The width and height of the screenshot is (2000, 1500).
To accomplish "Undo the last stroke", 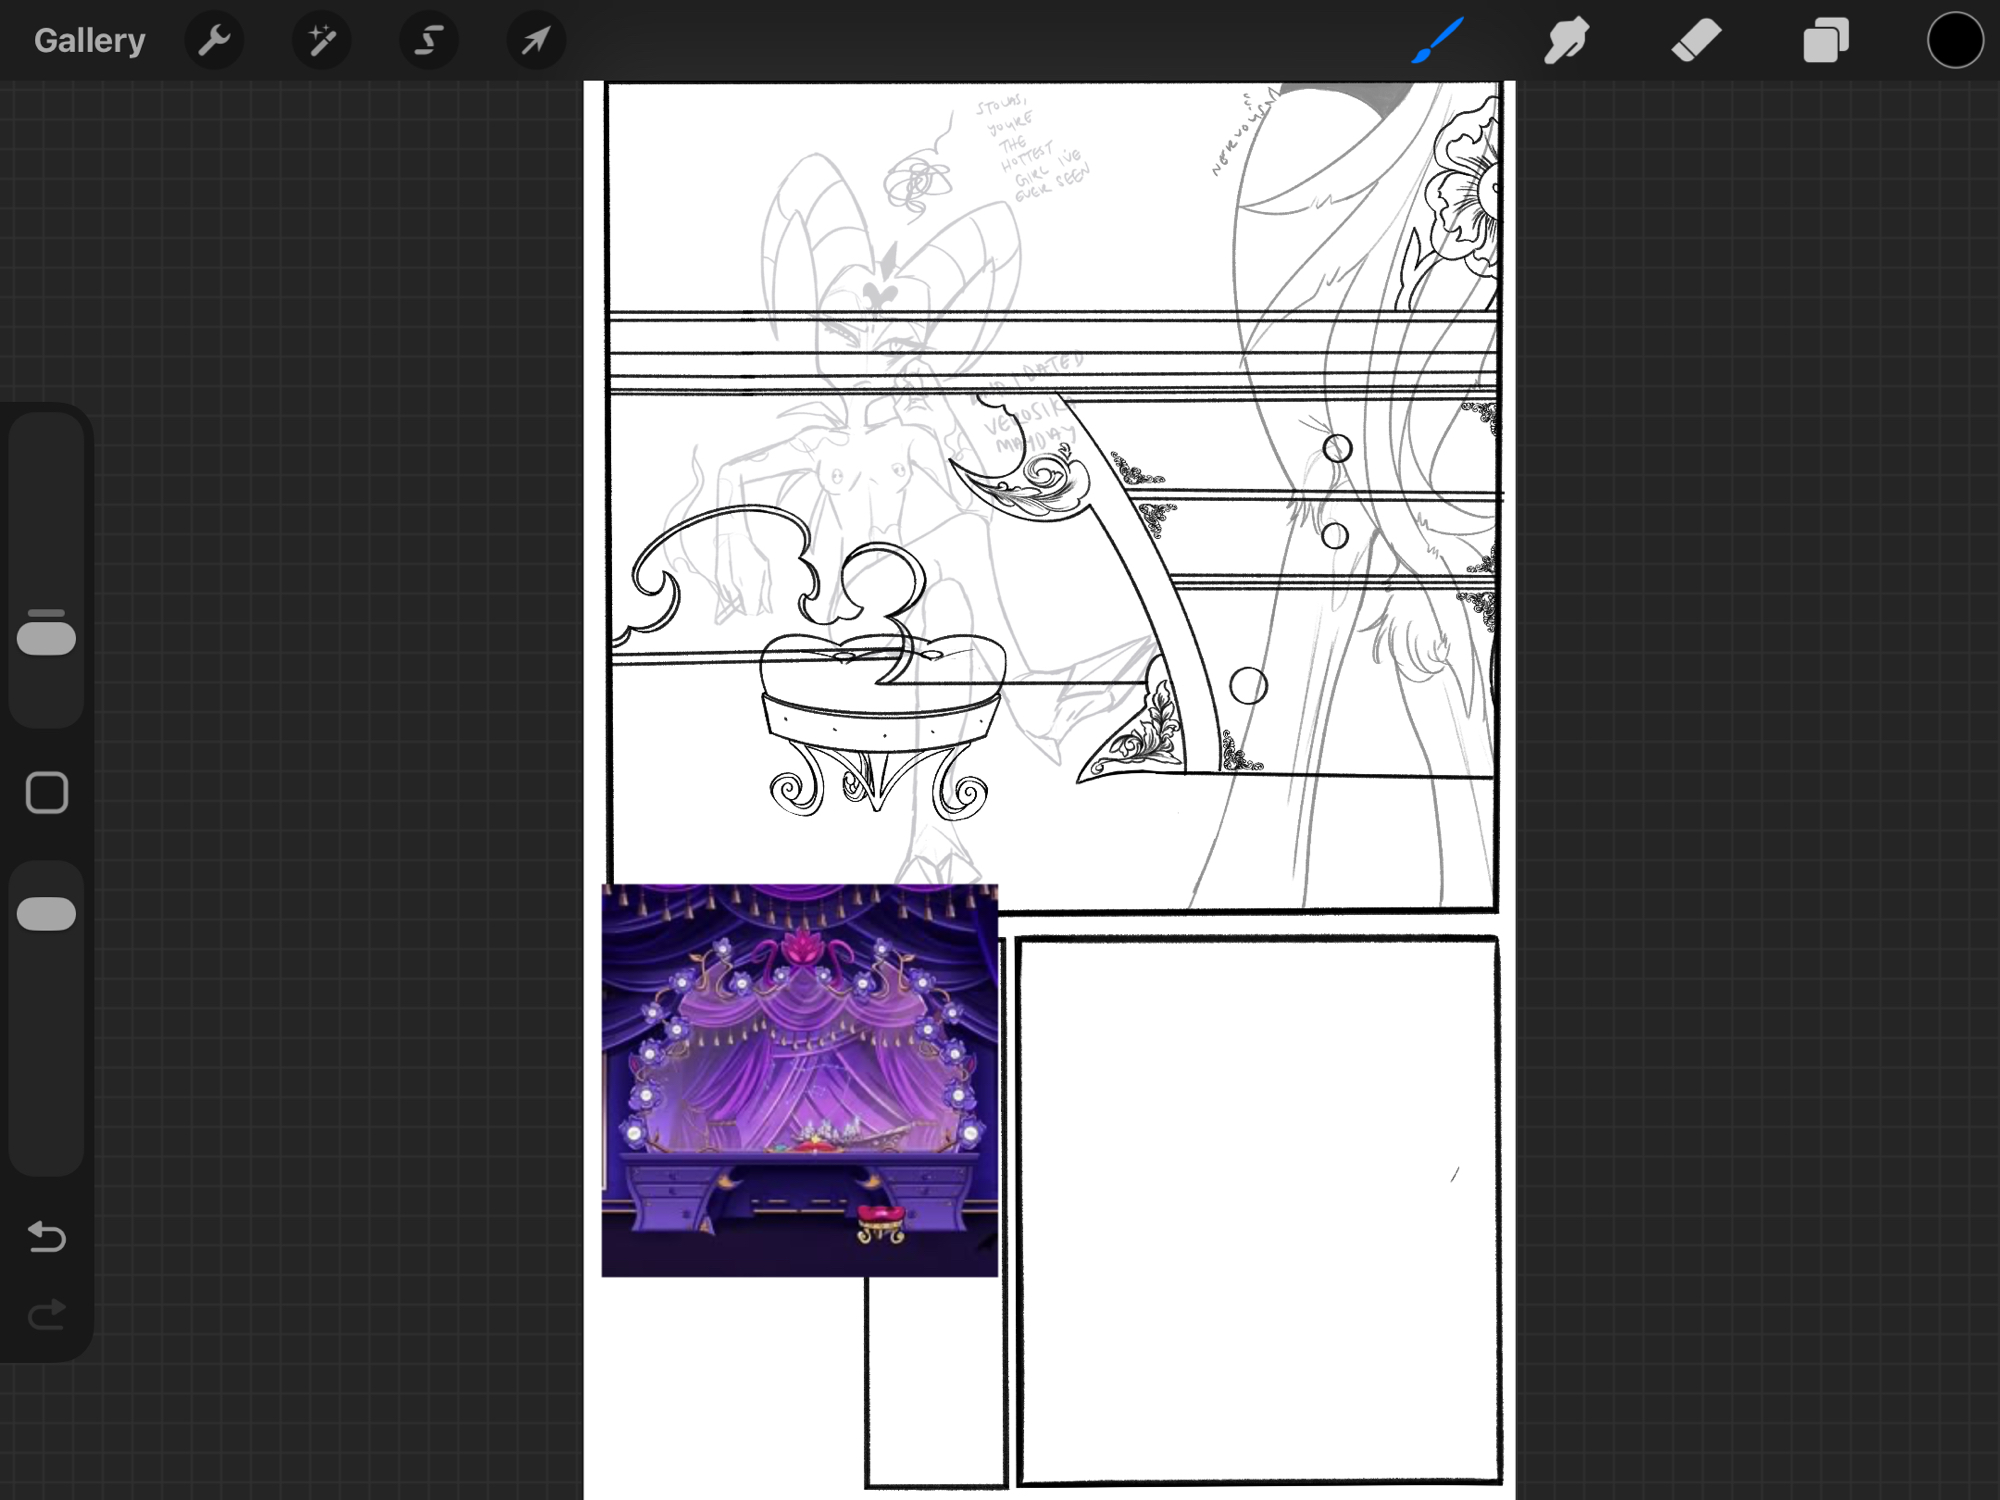I will pyautogui.click(x=47, y=1237).
